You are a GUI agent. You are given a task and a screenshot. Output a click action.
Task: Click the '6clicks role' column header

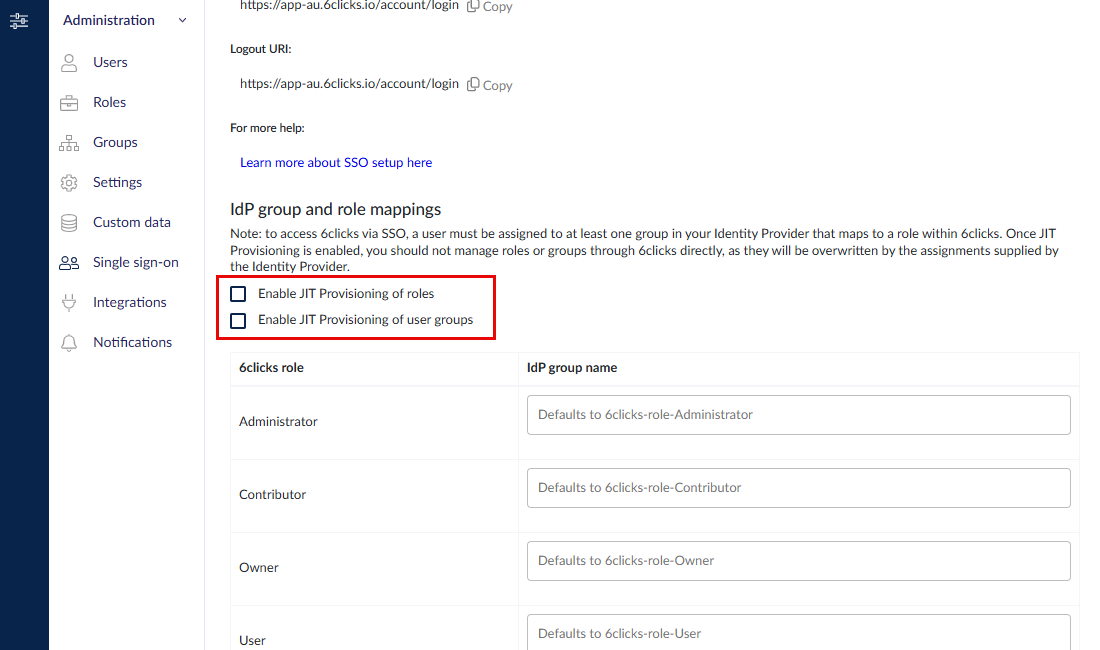tap(271, 367)
